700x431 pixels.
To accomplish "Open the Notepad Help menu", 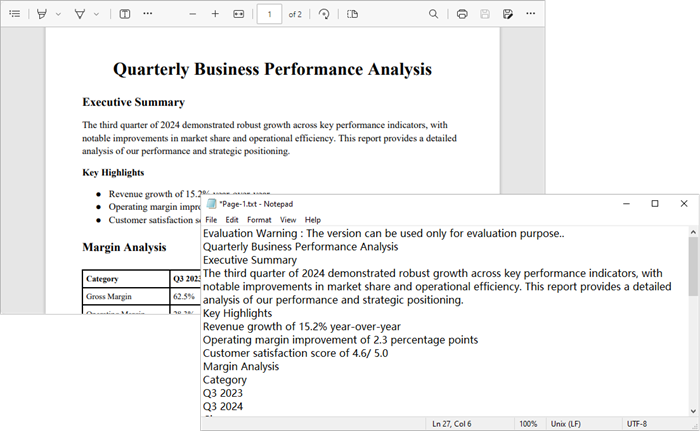I will (312, 220).
